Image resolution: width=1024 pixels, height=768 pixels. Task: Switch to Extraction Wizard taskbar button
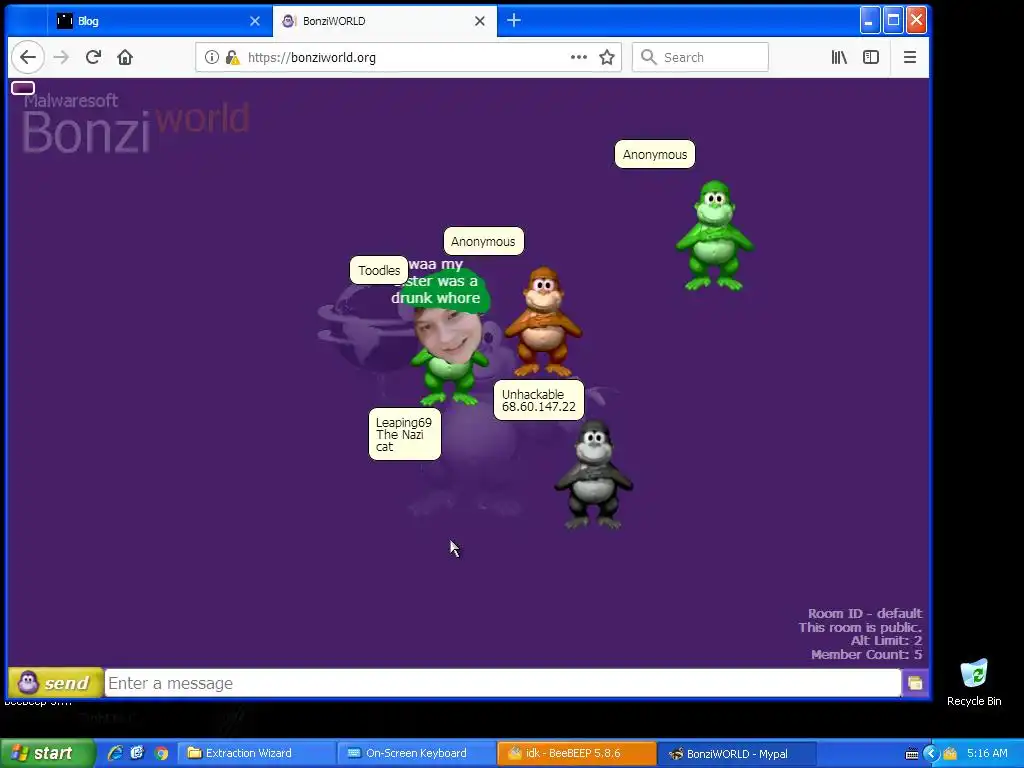point(256,754)
